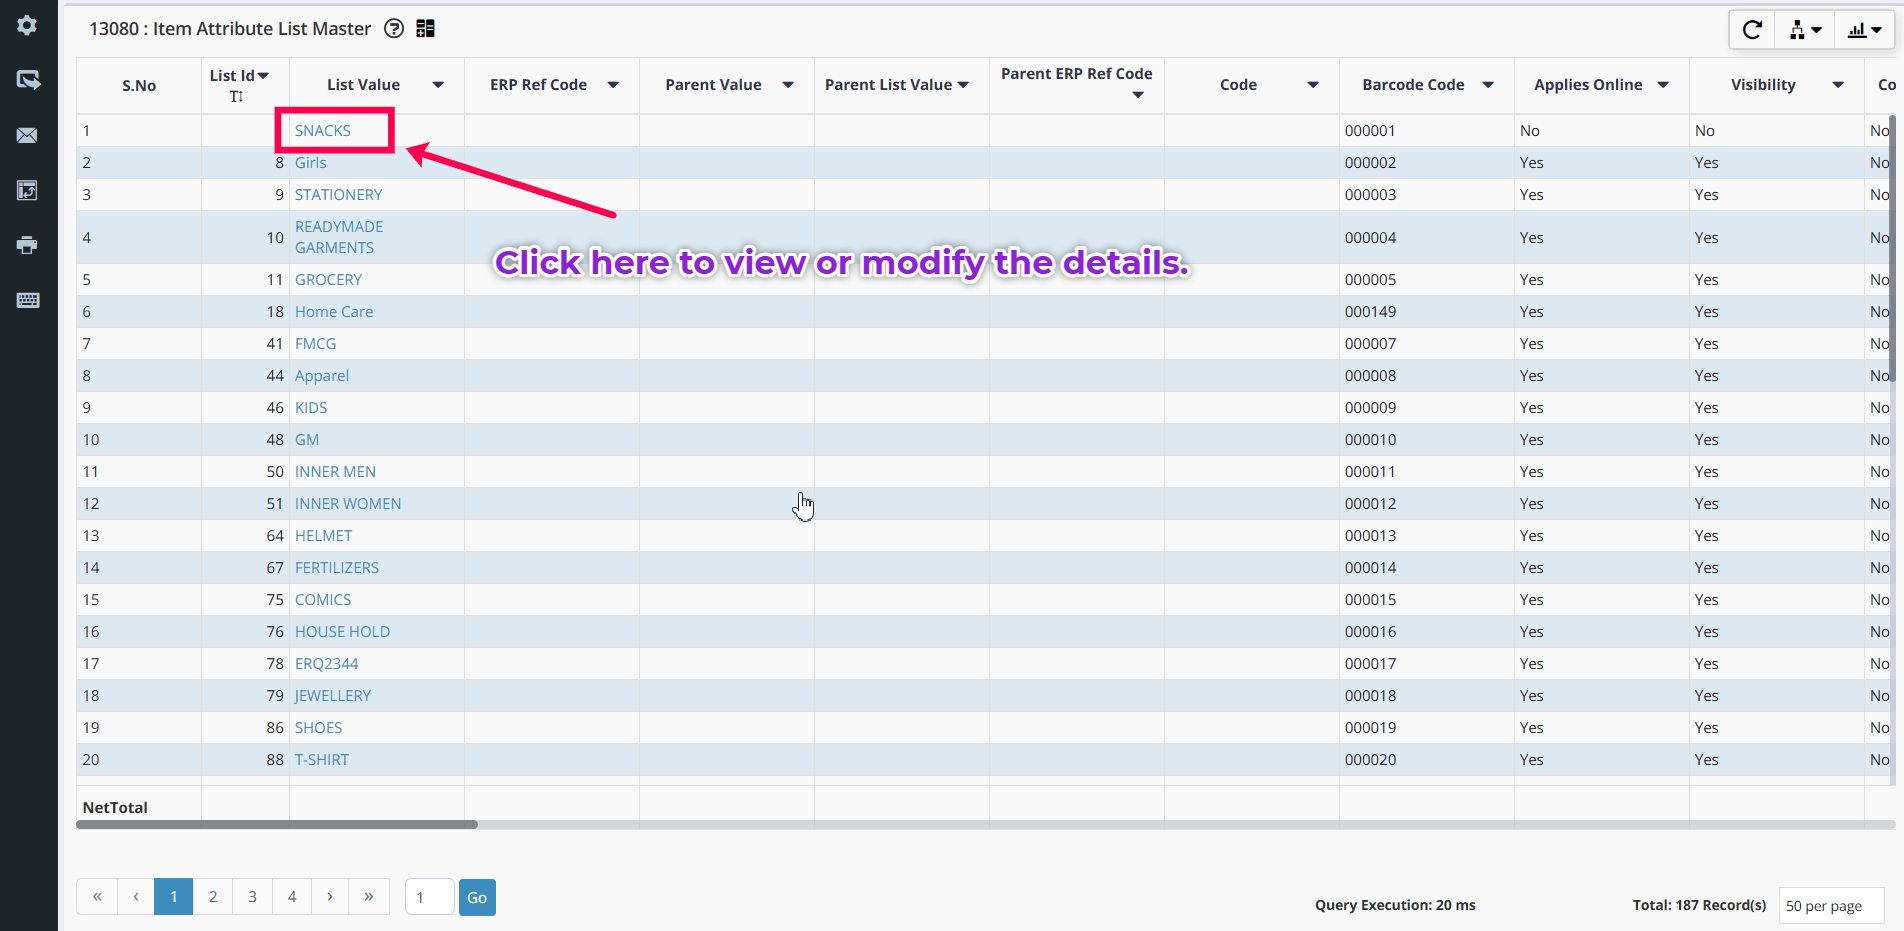Open the READYMADE GARMENTS list value
This screenshot has width=1904, height=931.
pyautogui.click(x=339, y=237)
